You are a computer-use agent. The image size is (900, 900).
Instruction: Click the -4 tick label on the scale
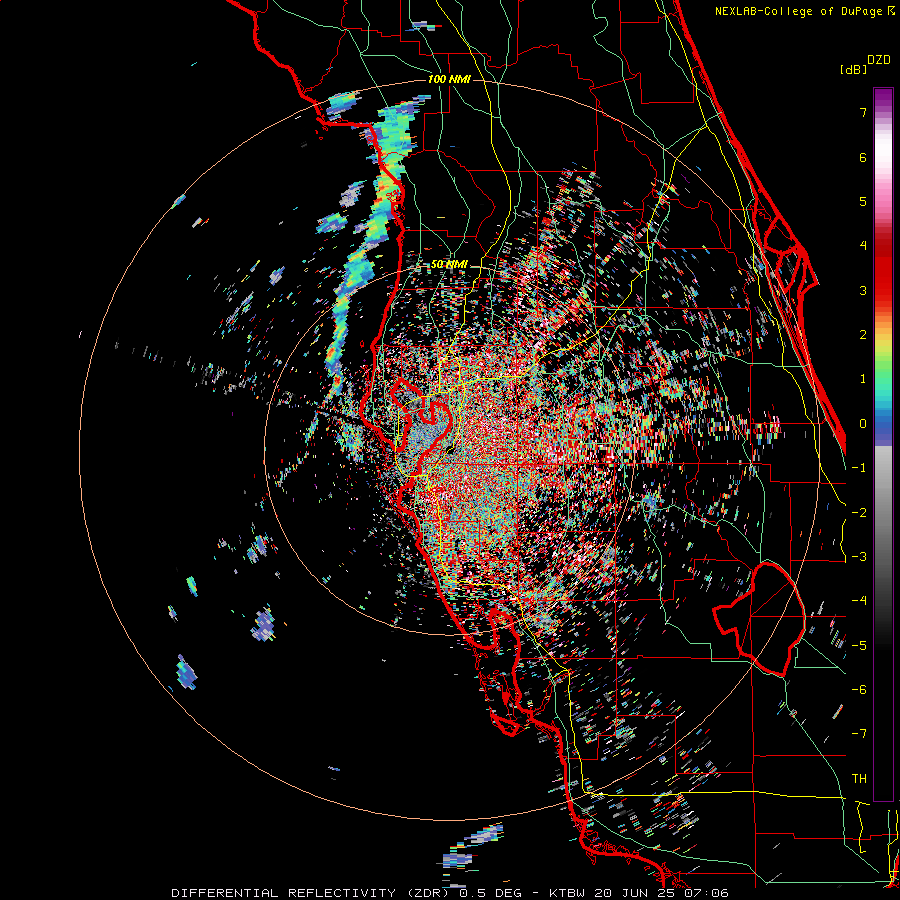coord(859,601)
